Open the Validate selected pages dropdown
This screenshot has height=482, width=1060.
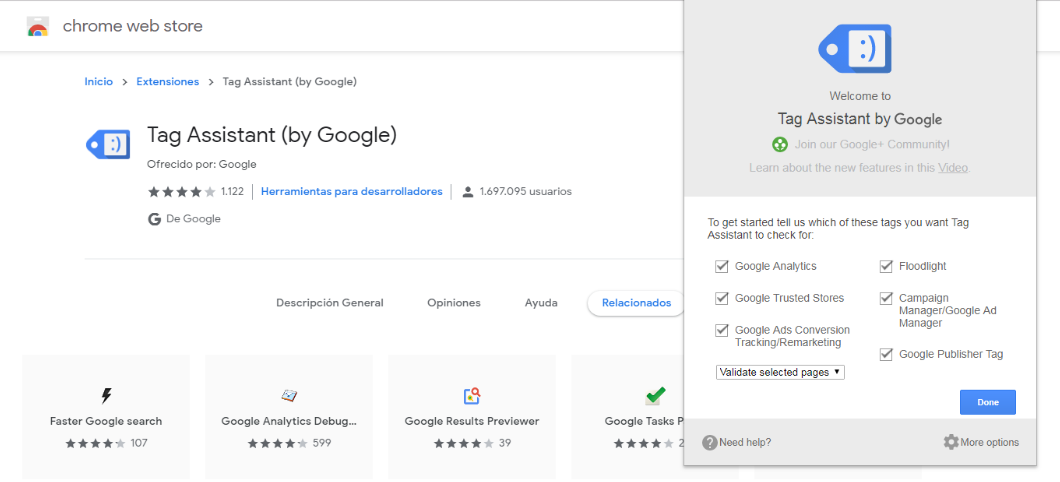click(780, 372)
